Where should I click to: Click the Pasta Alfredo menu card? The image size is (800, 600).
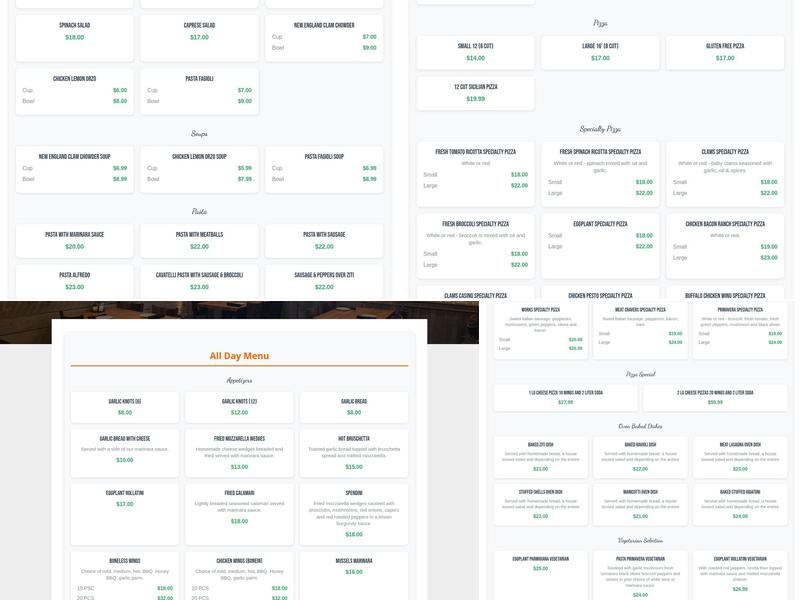(74, 280)
